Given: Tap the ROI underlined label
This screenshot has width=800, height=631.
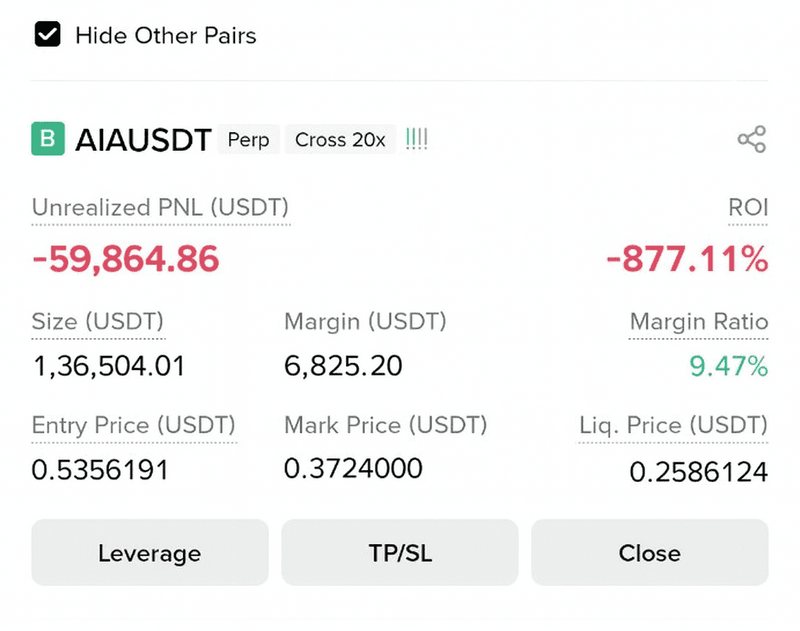Looking at the screenshot, I should point(748,208).
